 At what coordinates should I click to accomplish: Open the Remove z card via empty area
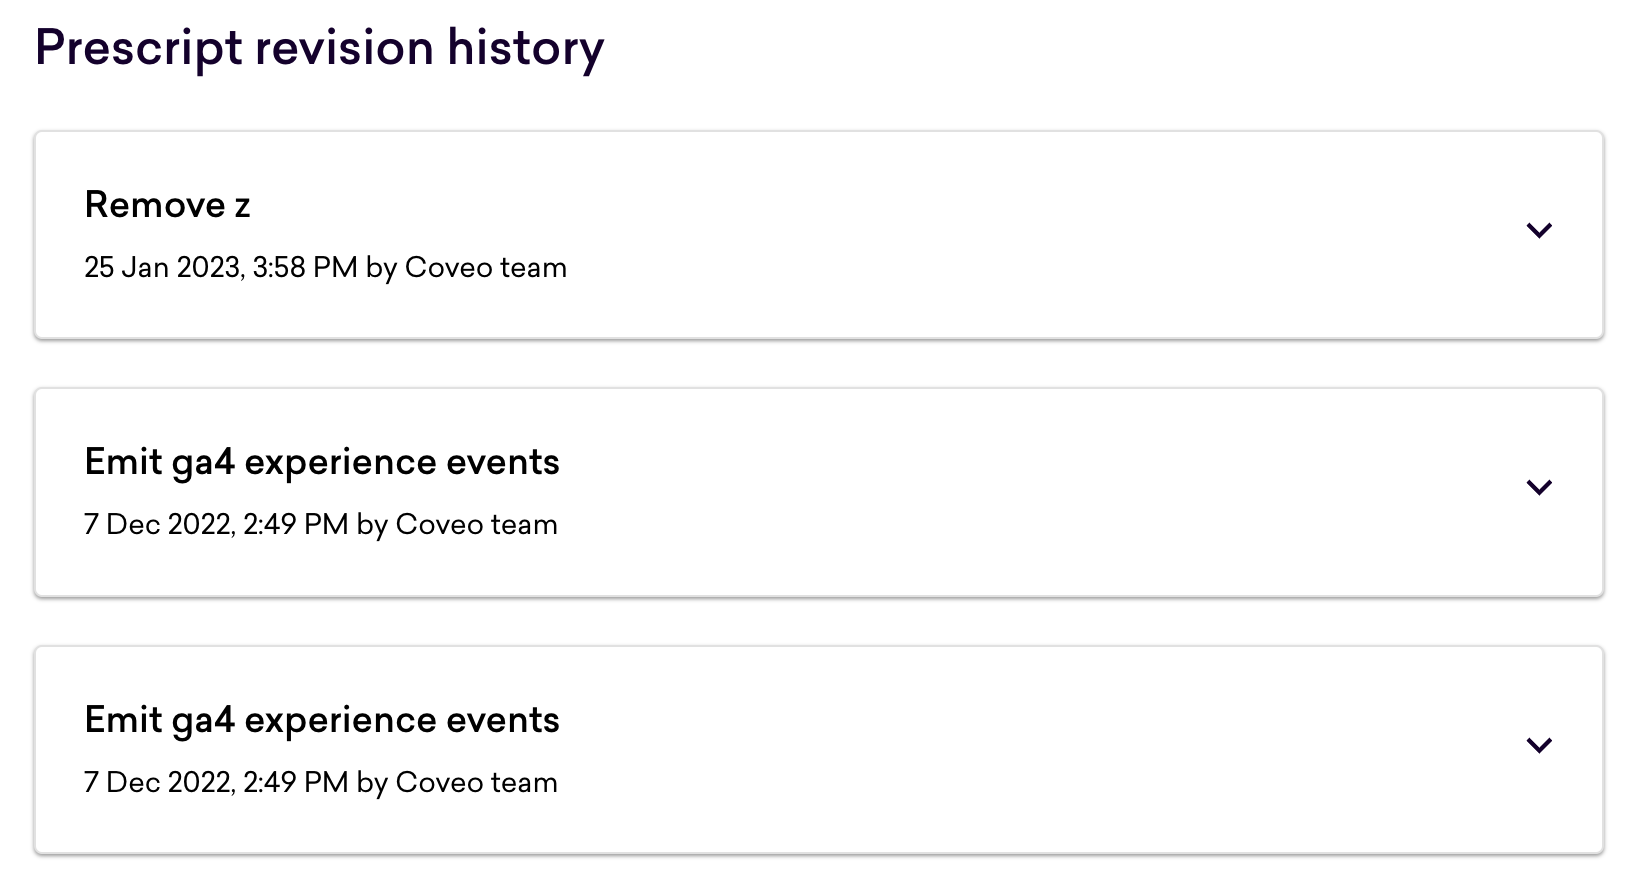click(x=1000, y=235)
